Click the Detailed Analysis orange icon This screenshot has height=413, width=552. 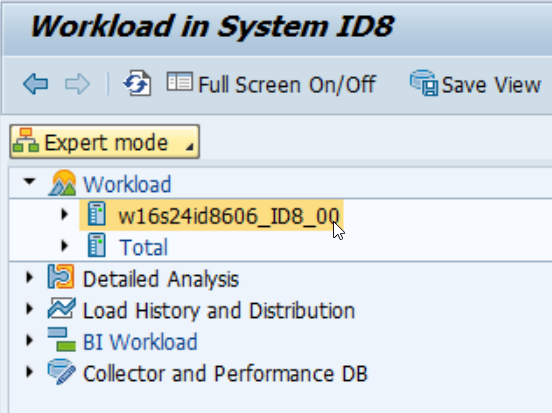click(x=61, y=276)
